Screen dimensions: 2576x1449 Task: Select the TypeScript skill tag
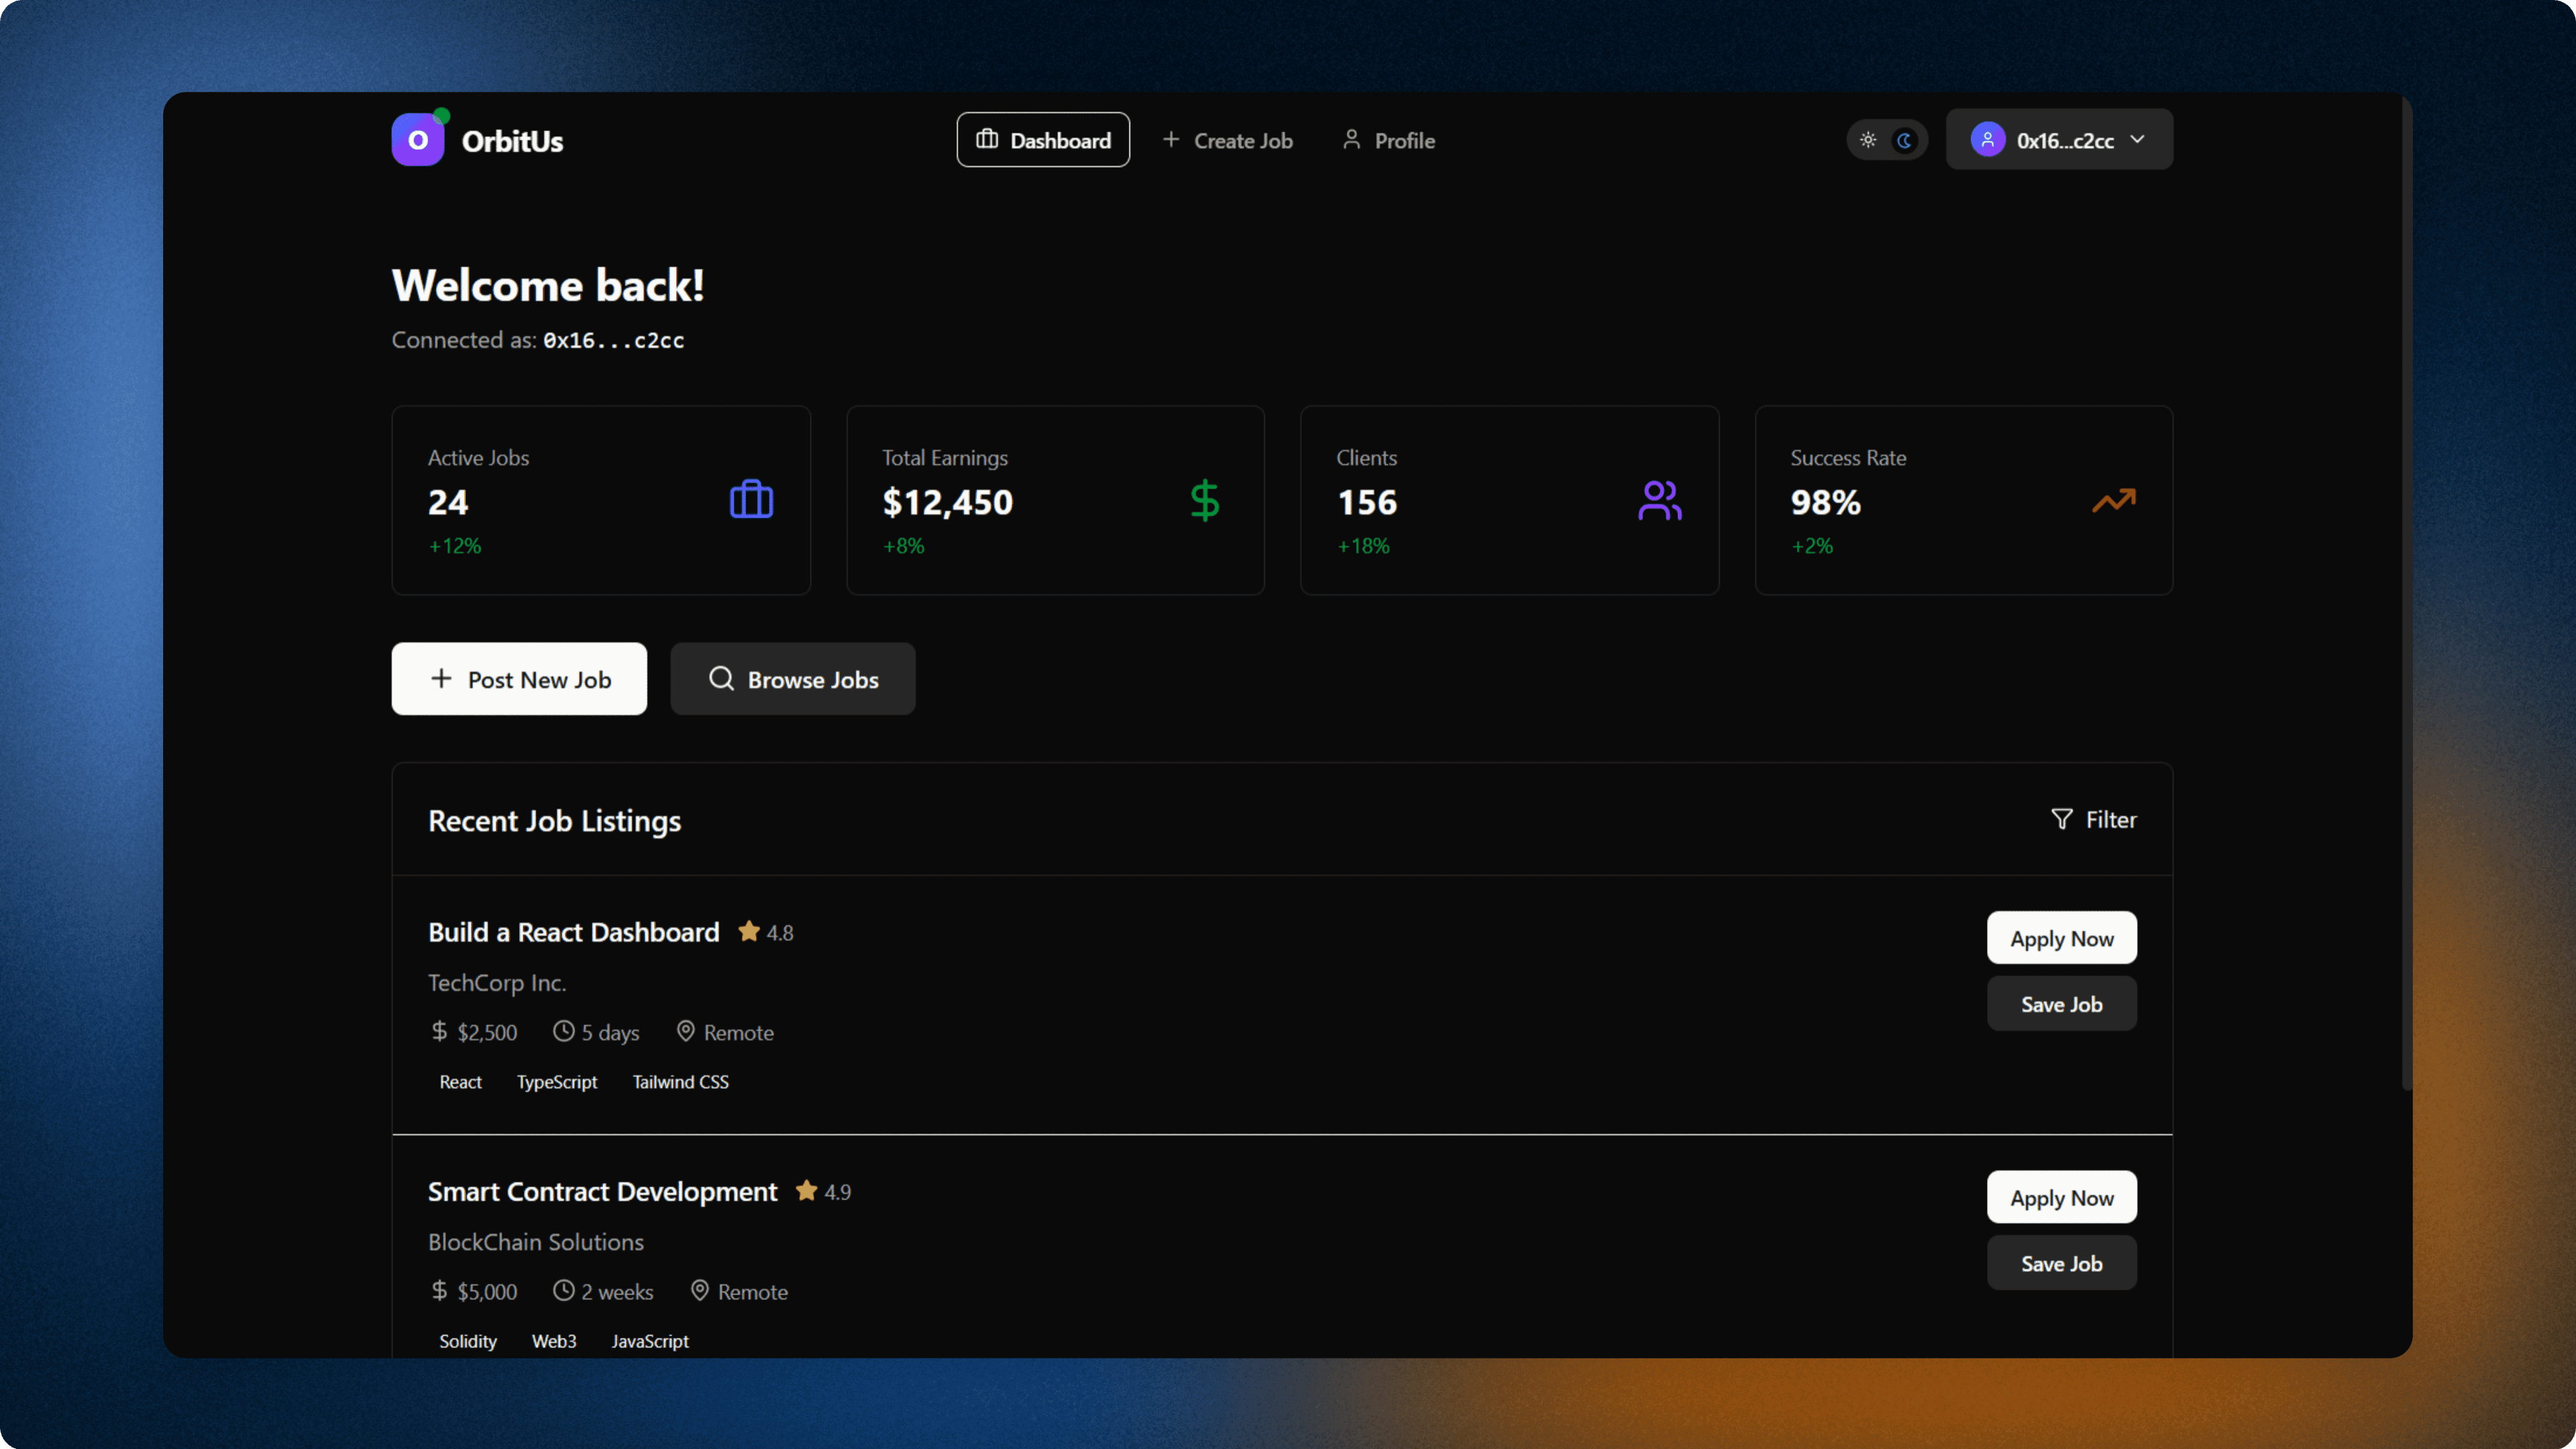tap(556, 1082)
